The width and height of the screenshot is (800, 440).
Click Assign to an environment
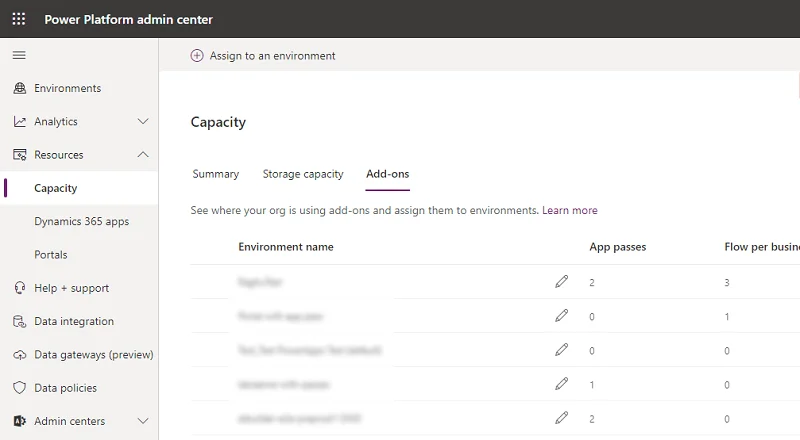coord(272,56)
